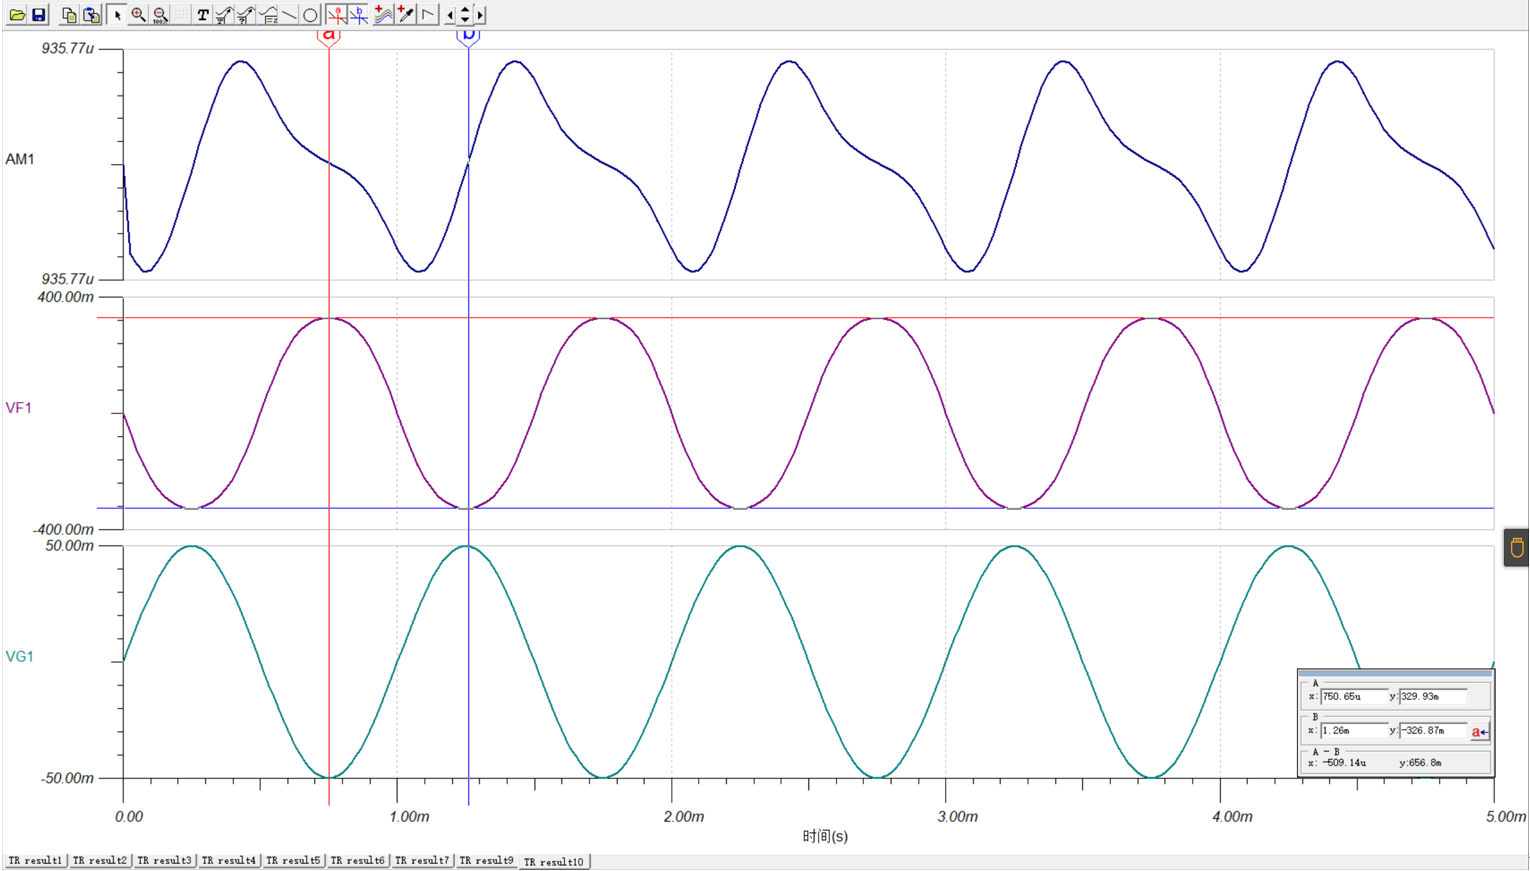
Task: Save the diagram with the floppy disk icon
Action: pyautogui.click(x=38, y=14)
